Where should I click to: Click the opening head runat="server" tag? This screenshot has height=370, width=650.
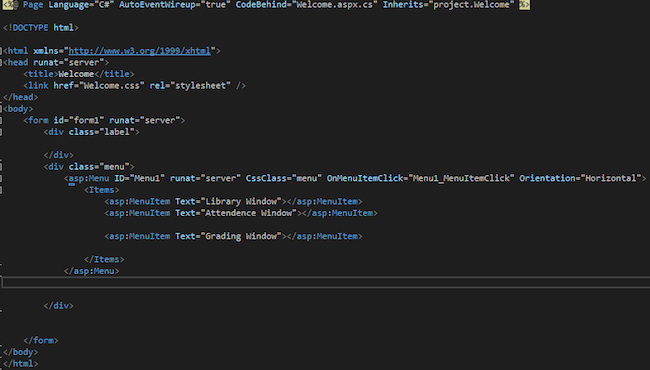click(56, 63)
